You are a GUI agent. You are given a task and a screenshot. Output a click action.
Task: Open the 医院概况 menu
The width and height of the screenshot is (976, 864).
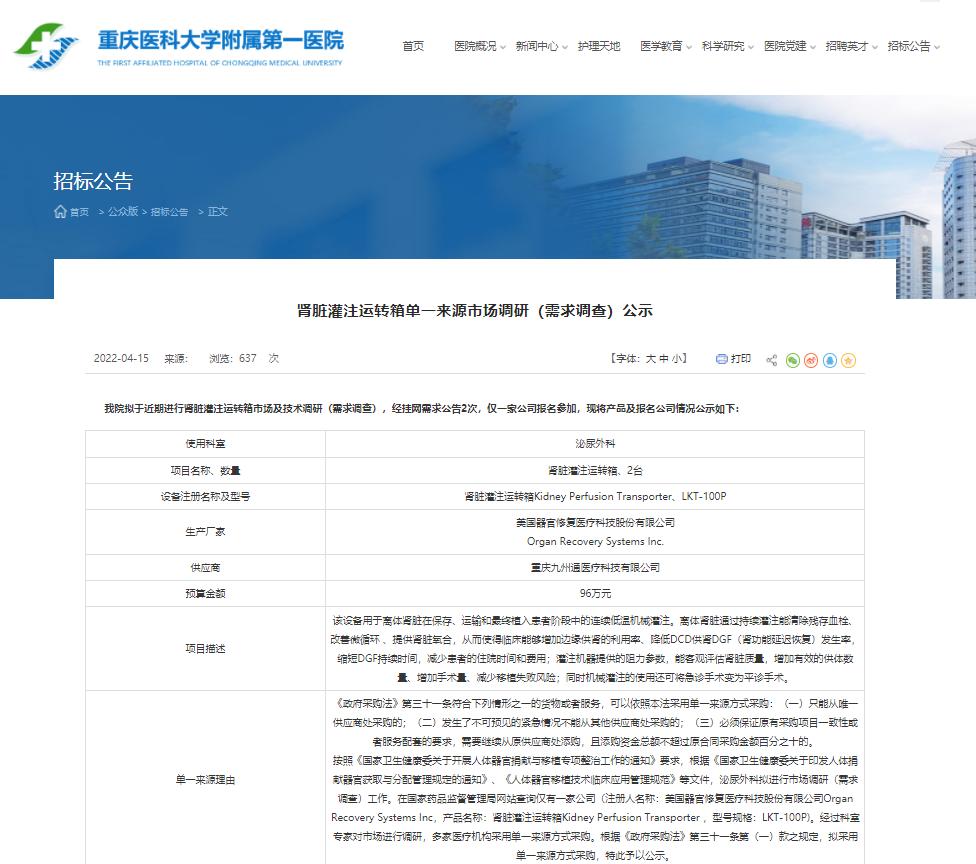[x=476, y=46]
